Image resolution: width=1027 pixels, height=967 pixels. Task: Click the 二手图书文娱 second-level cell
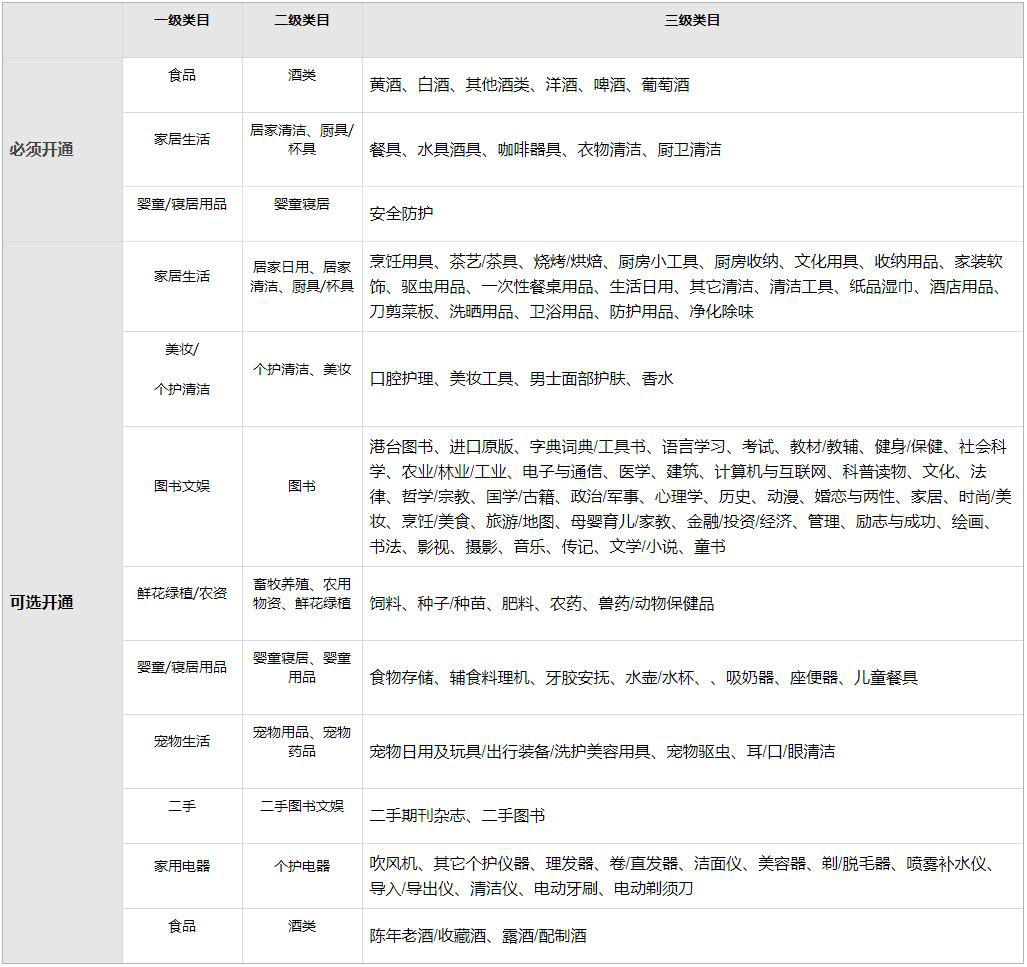tap(302, 805)
